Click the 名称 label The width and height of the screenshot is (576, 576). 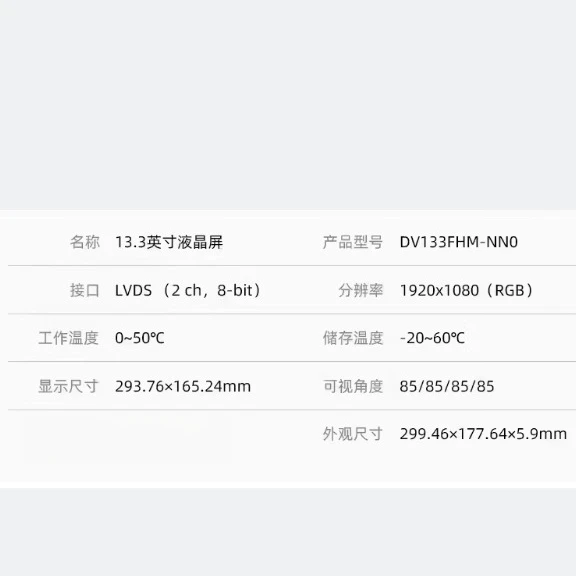pyautogui.click(x=85, y=242)
